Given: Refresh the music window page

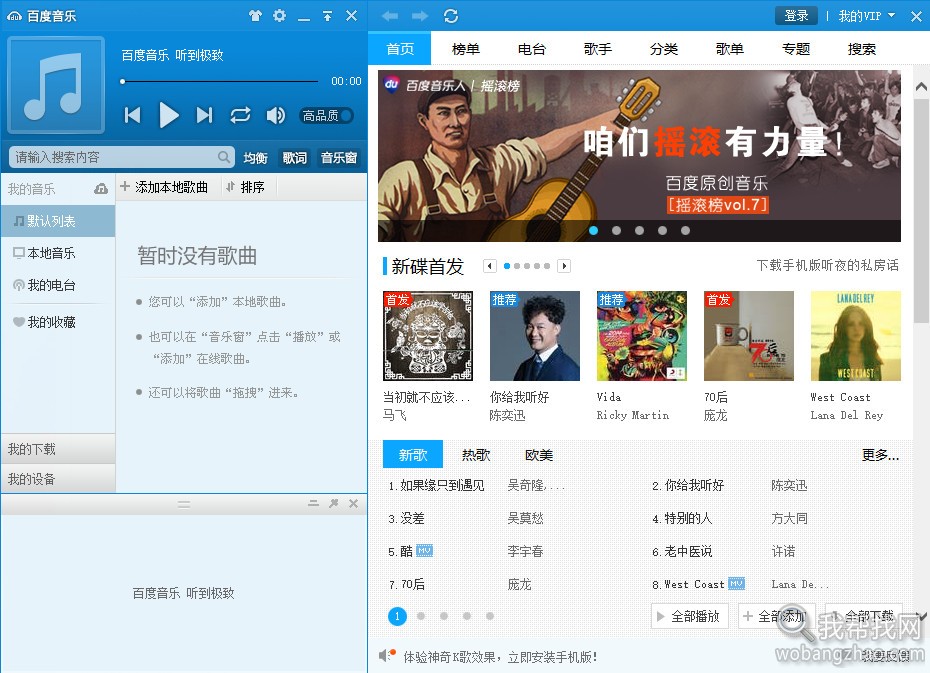Looking at the screenshot, I should [x=451, y=16].
